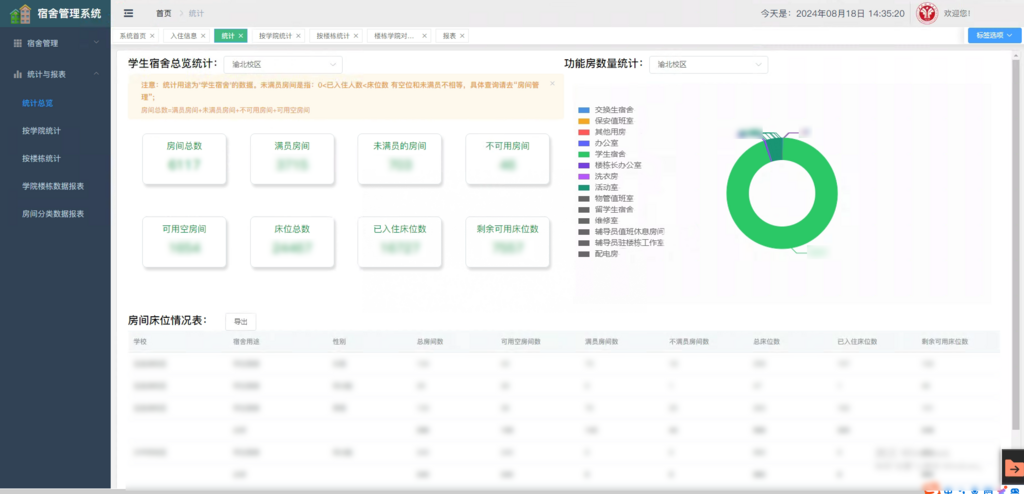1024x494 pixels.
Task: Click the 剩余可用床位数 stat card
Action: coord(507,242)
